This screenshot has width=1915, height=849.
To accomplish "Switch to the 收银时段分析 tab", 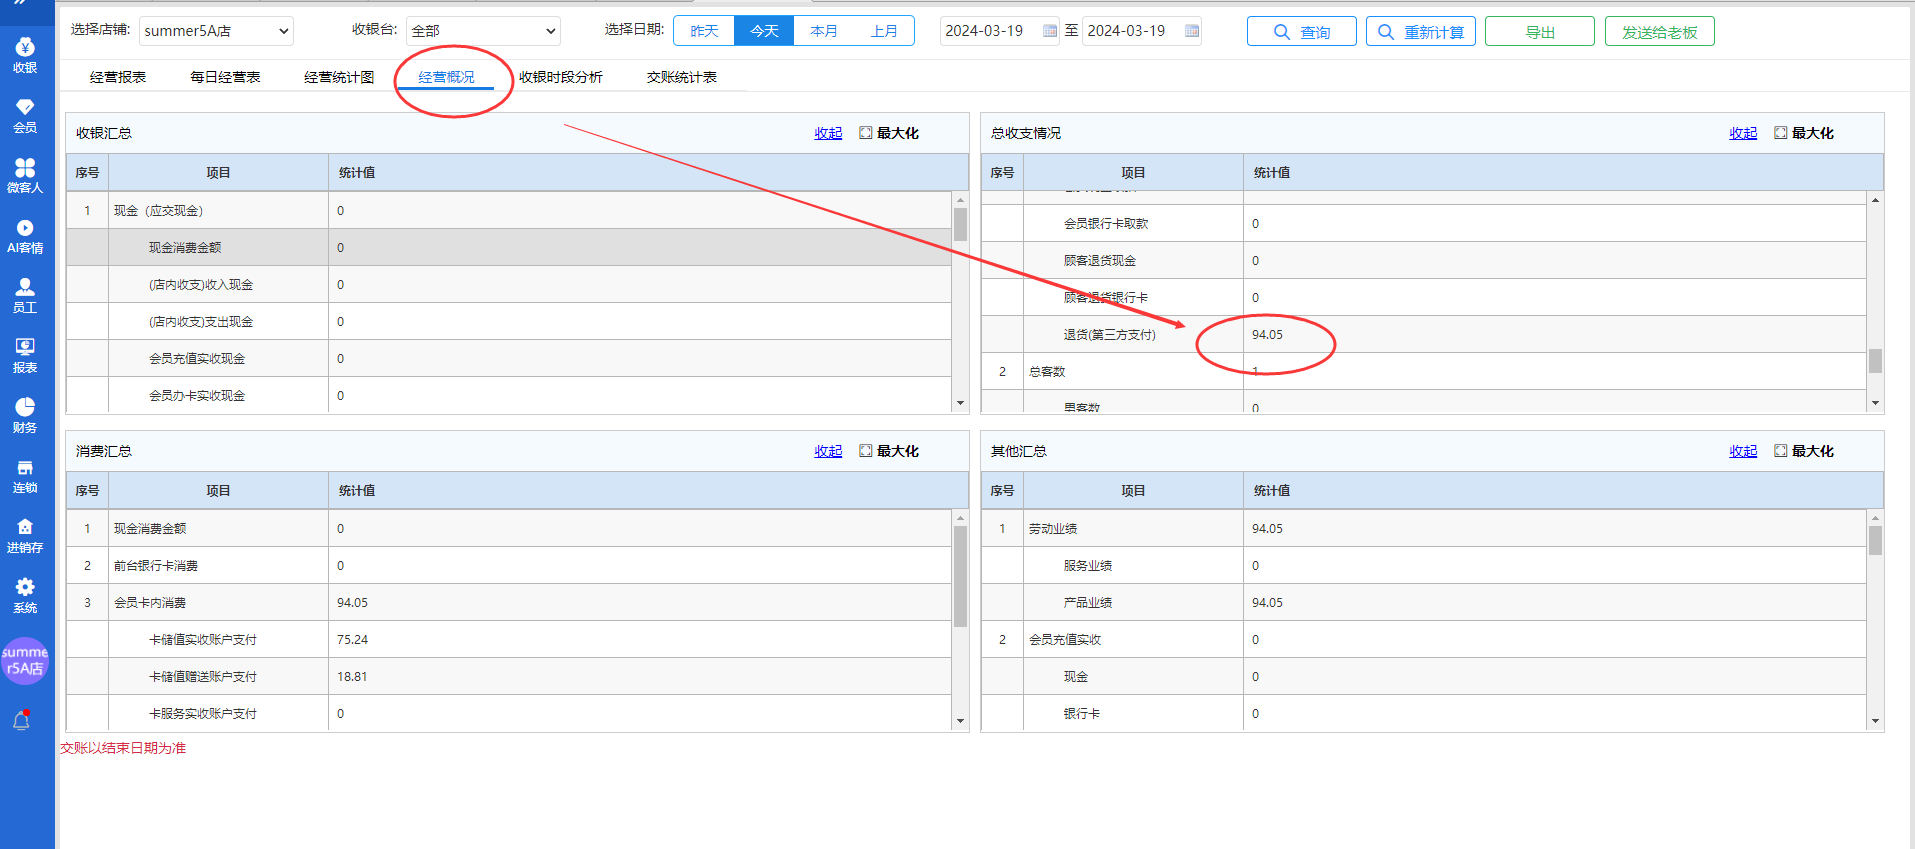I will [561, 77].
